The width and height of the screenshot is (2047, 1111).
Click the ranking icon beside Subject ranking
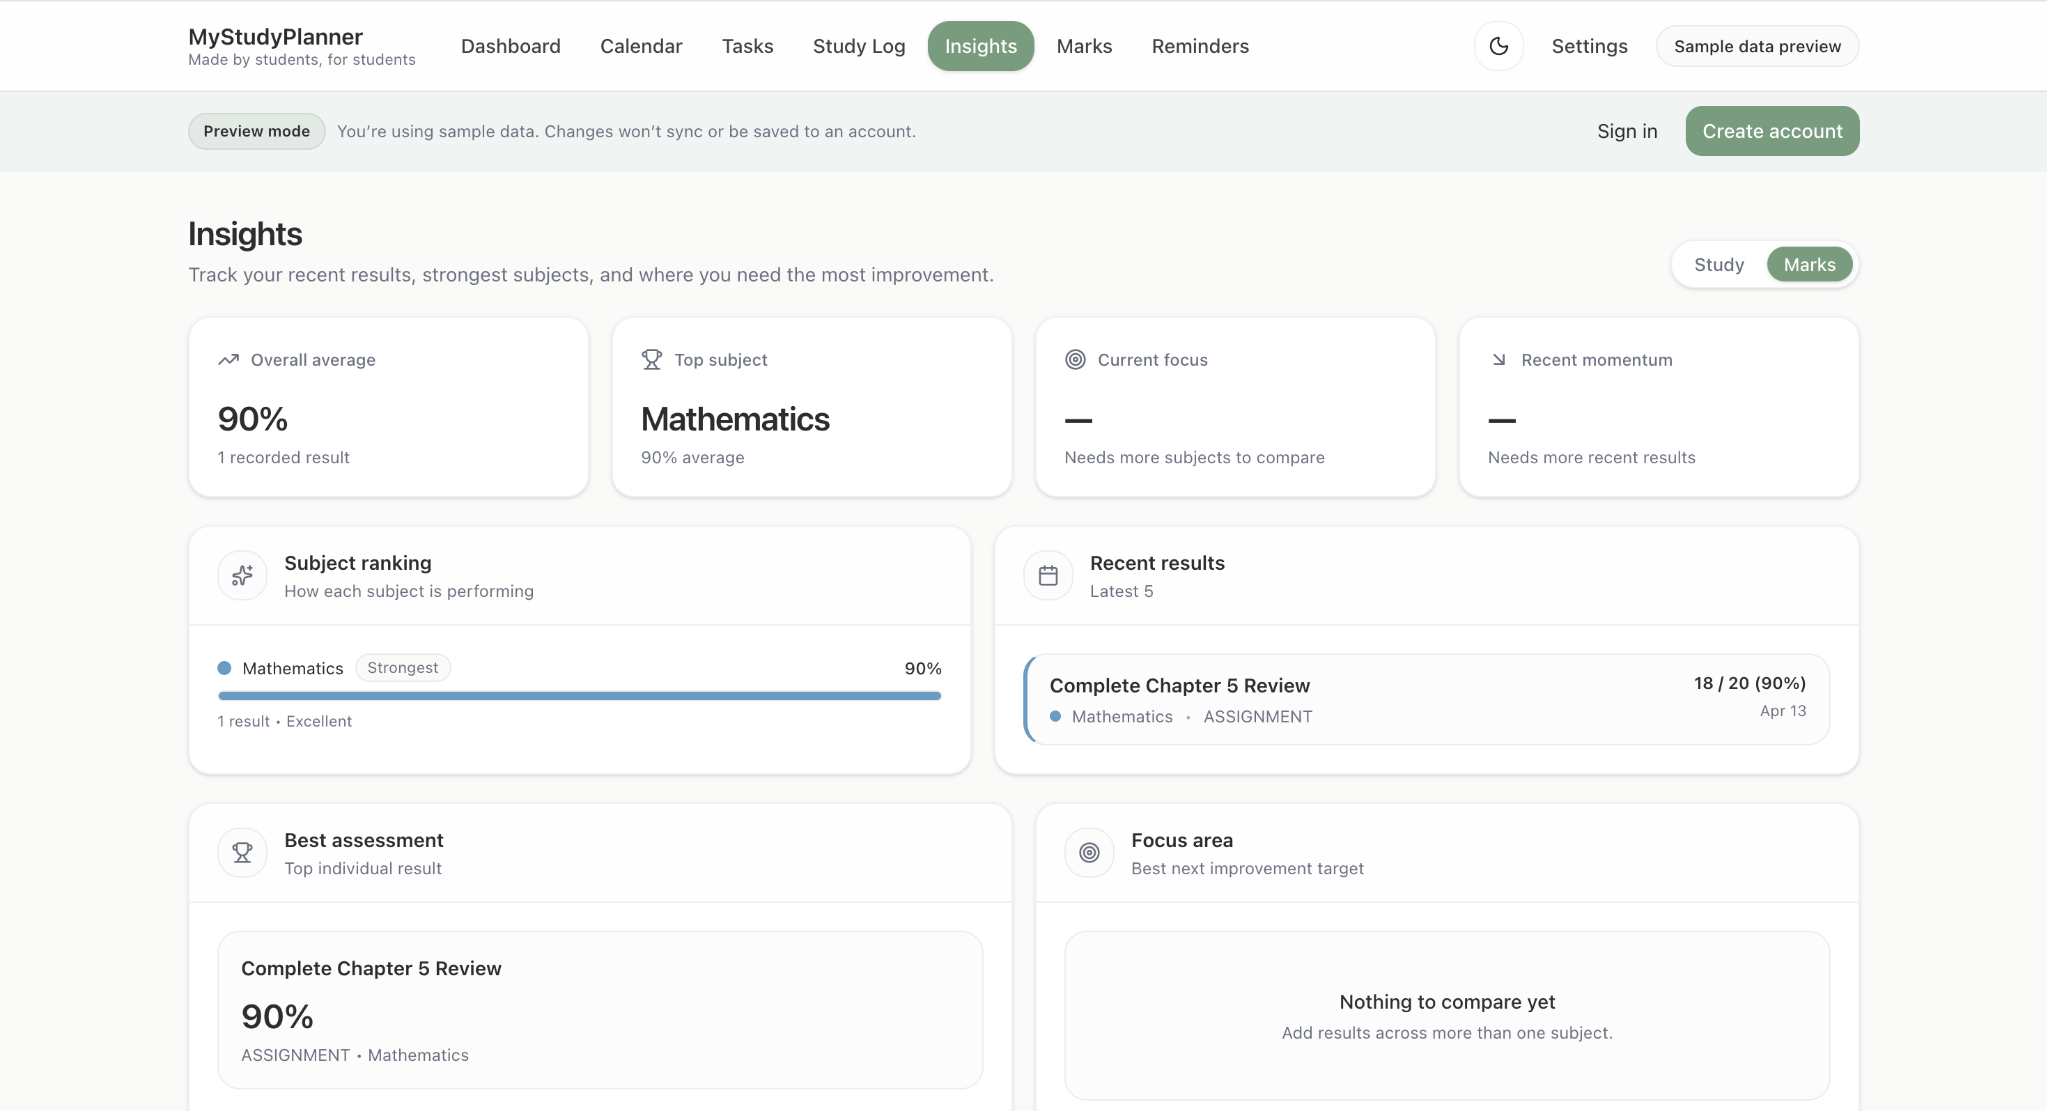(241, 575)
